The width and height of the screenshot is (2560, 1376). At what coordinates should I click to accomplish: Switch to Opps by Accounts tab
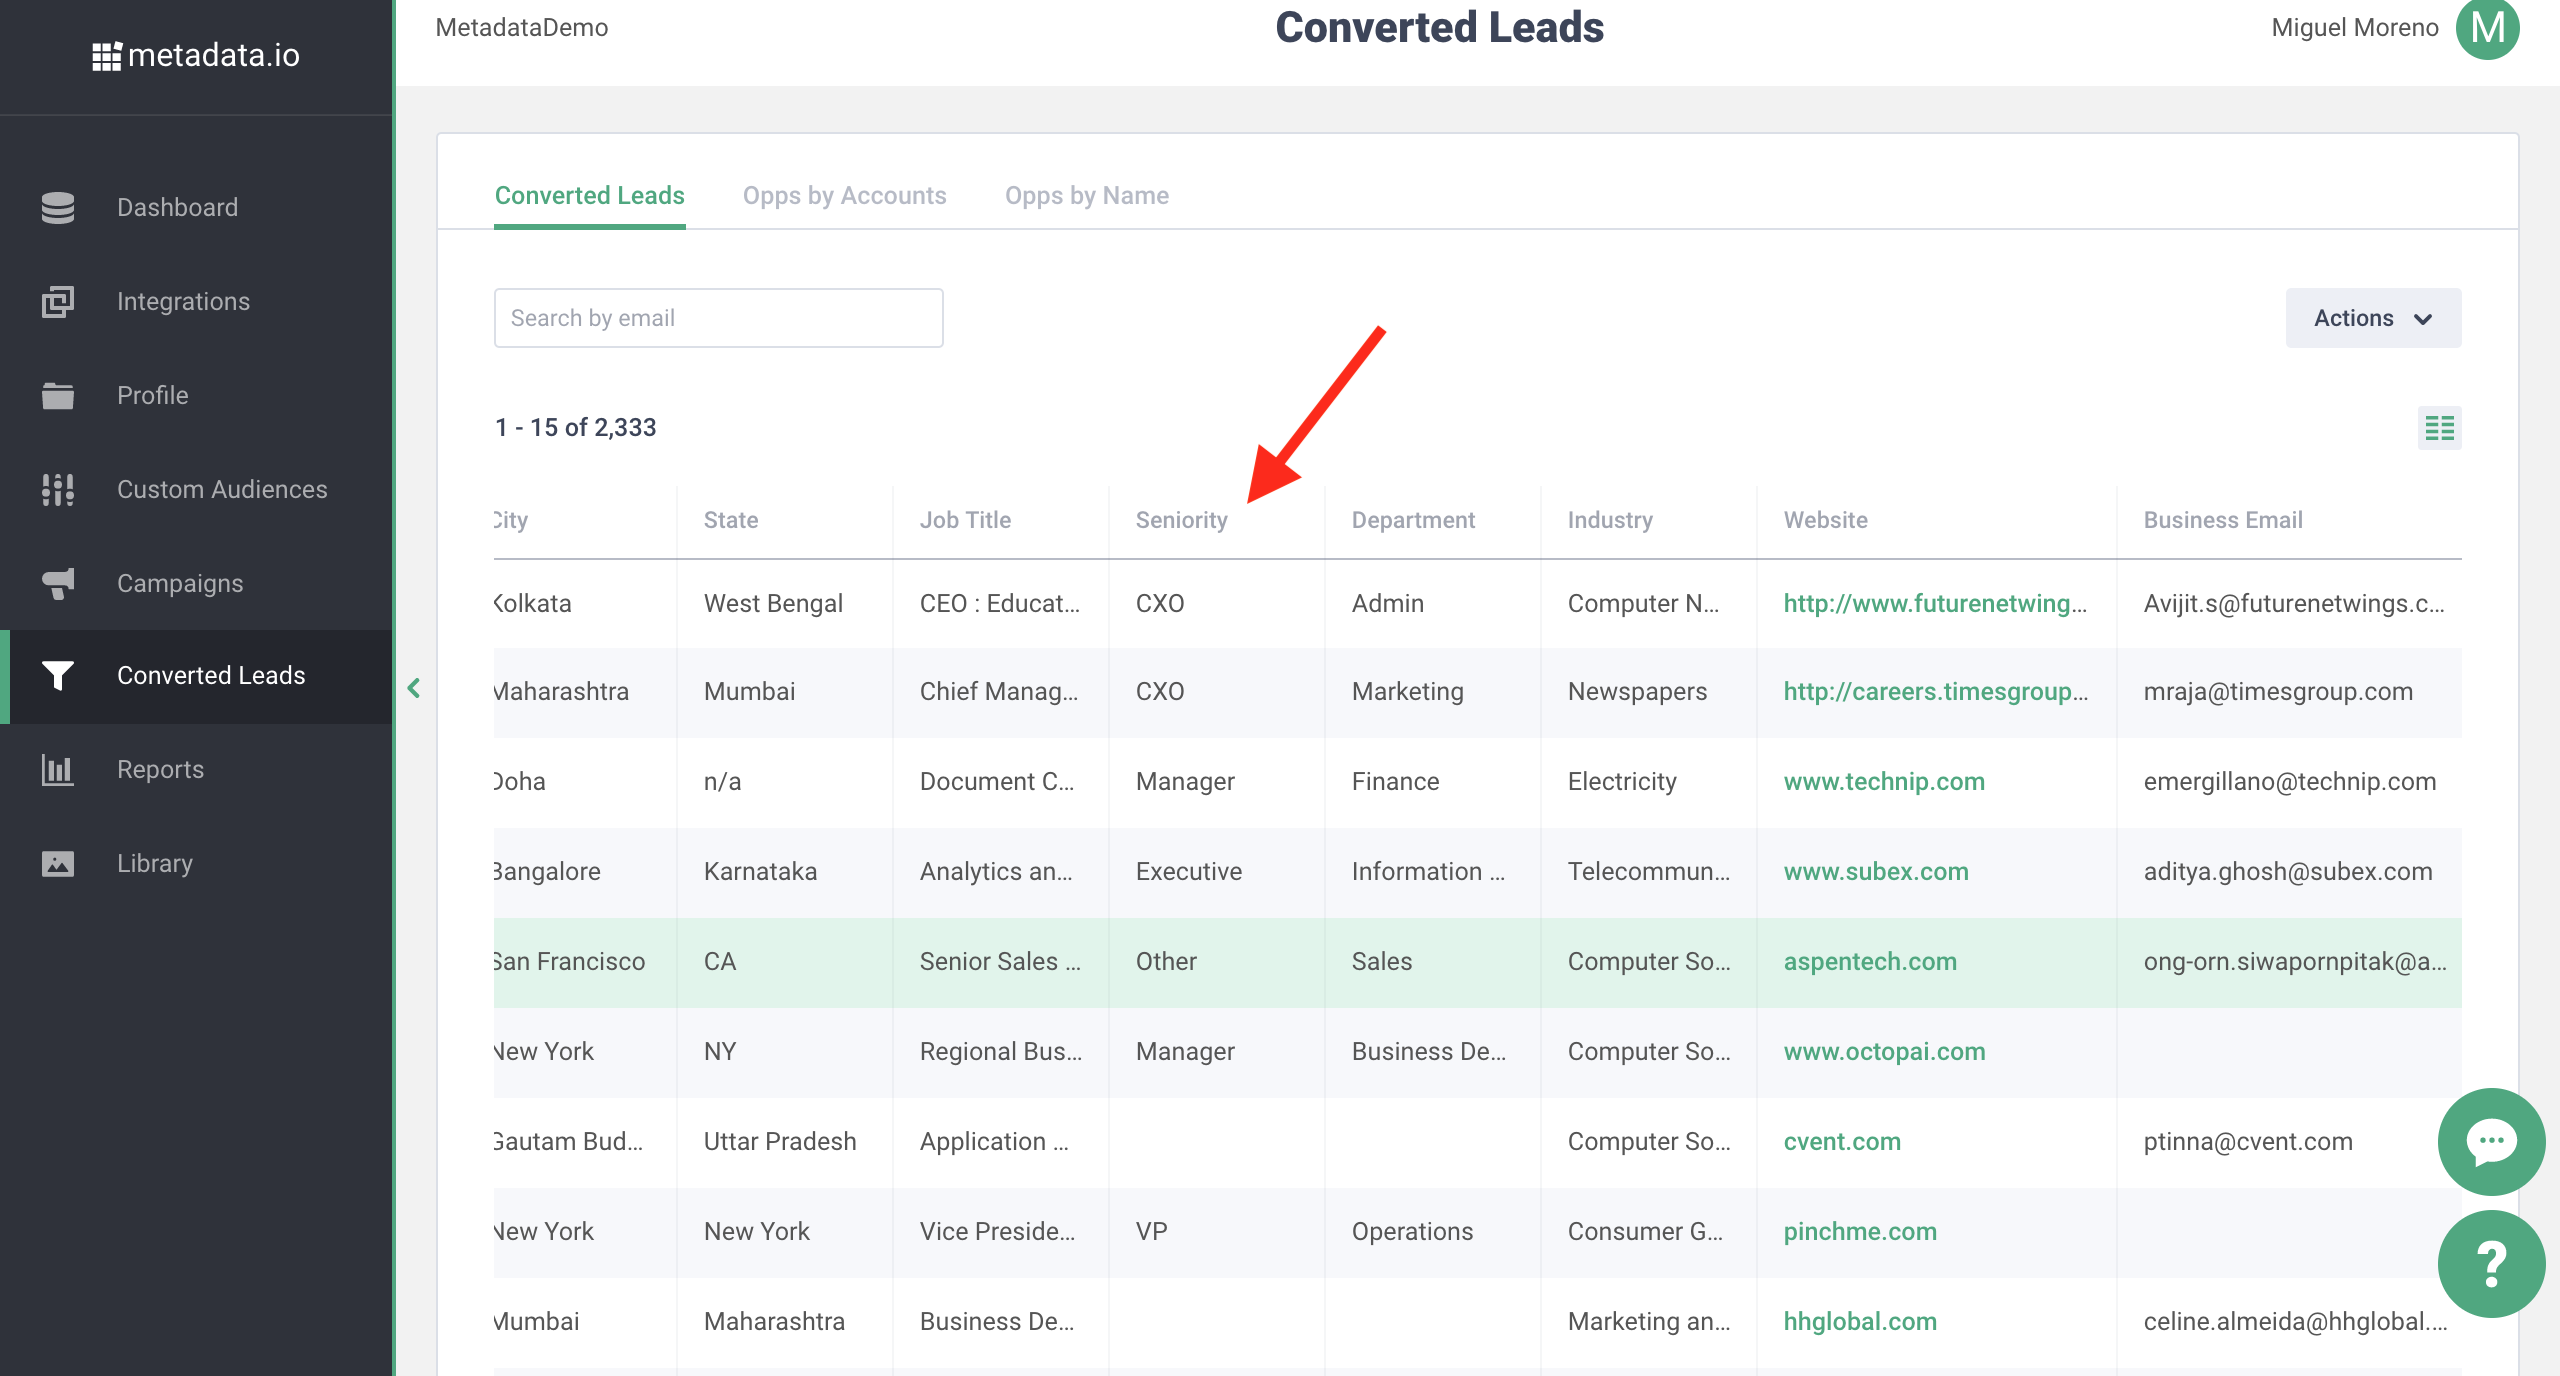pyautogui.click(x=844, y=195)
